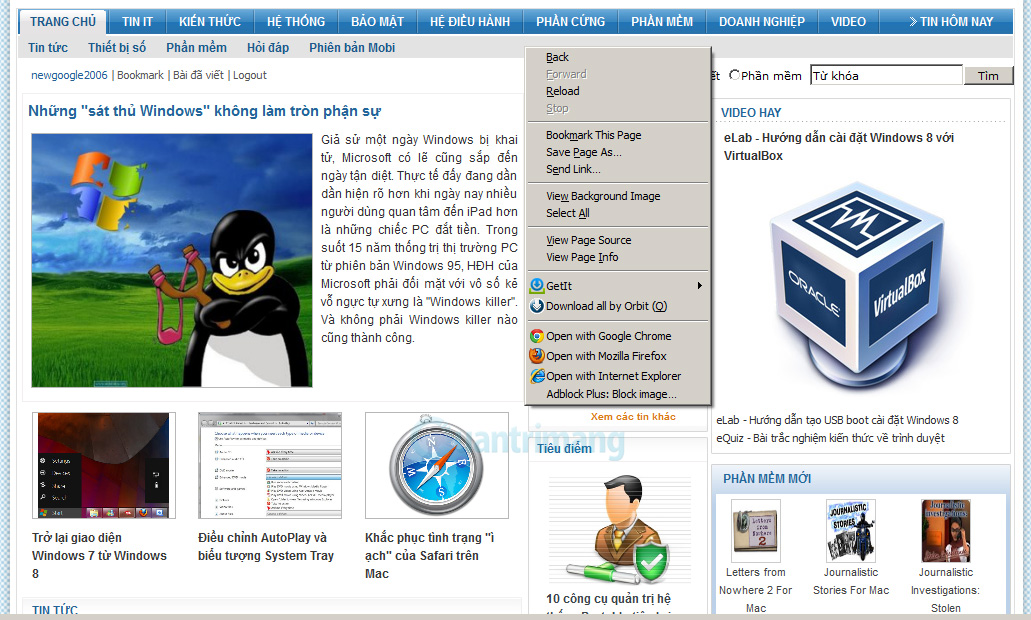Image resolution: width=1031 pixels, height=620 pixels.
Task: Click the system admin tools image
Action: (619, 530)
